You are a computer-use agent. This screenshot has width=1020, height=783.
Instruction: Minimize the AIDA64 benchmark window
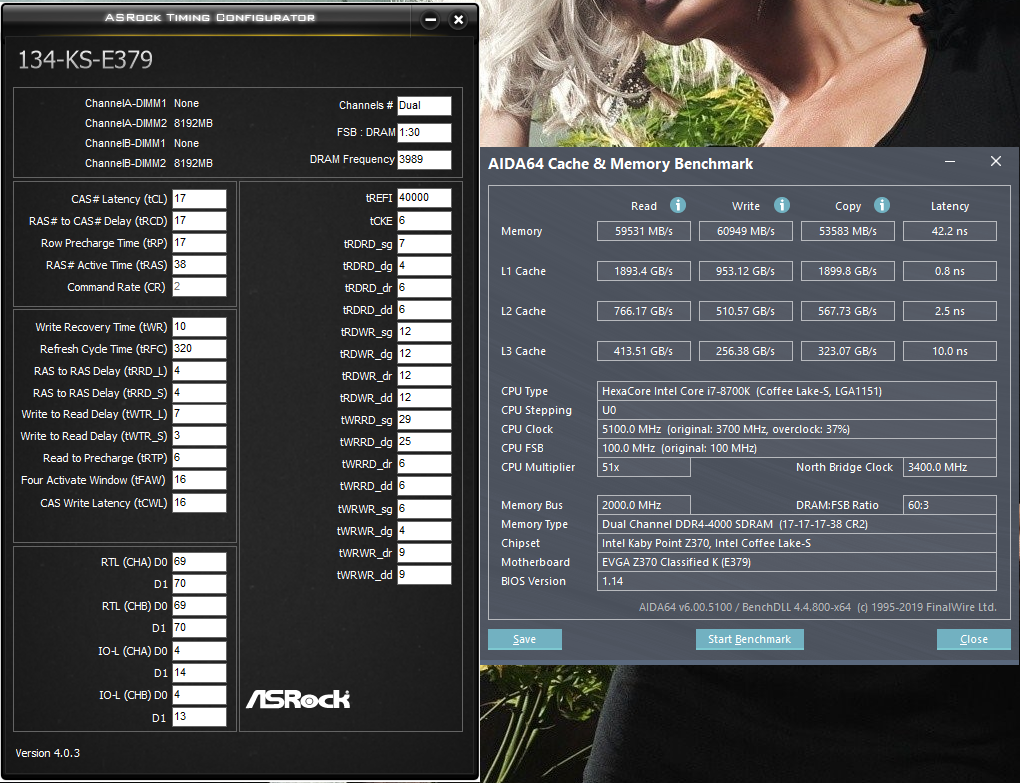(x=950, y=161)
